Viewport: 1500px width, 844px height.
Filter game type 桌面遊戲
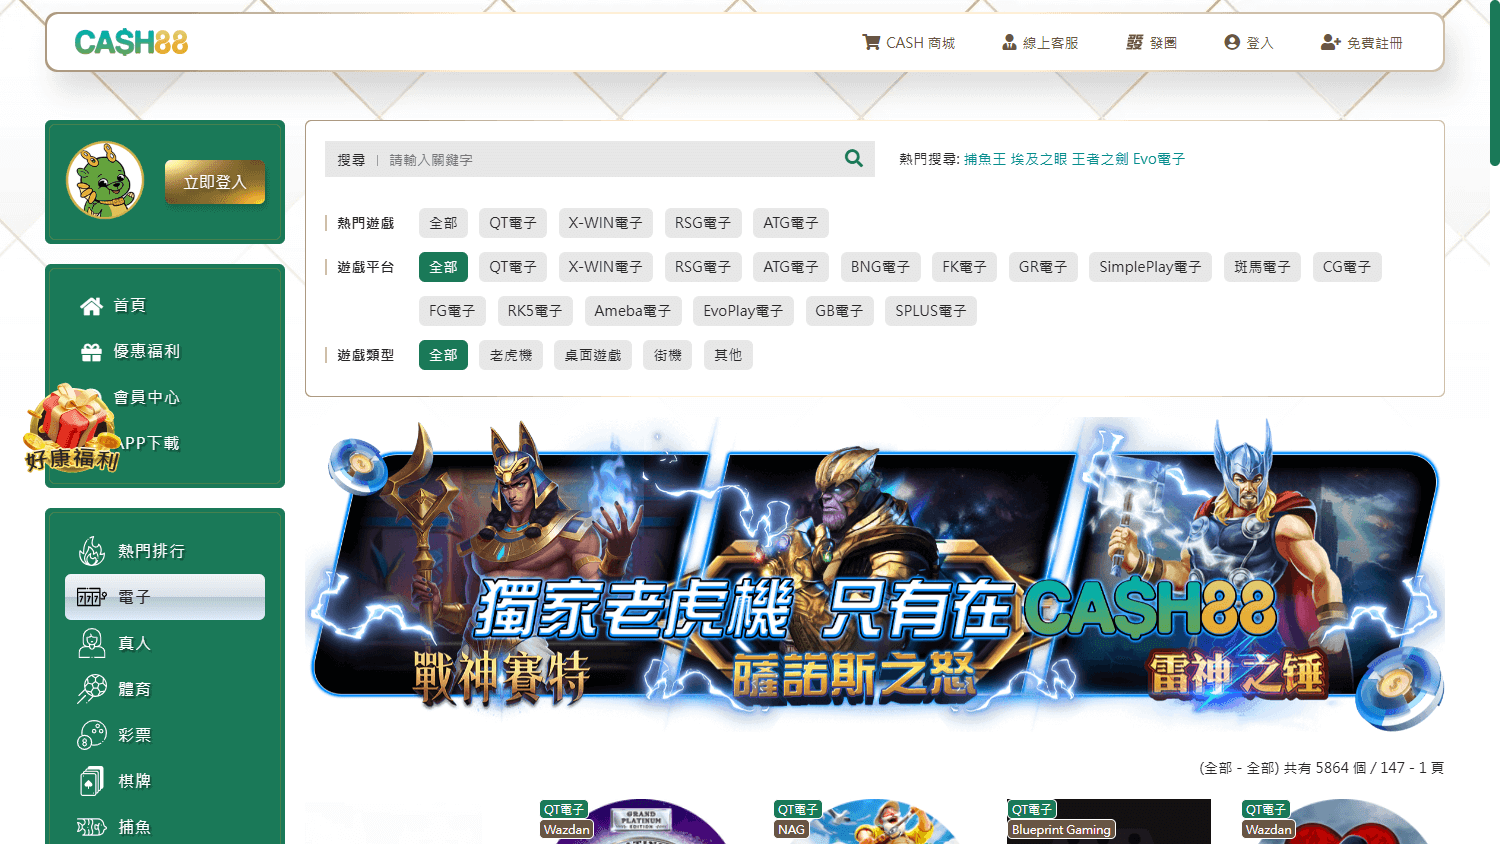point(593,355)
